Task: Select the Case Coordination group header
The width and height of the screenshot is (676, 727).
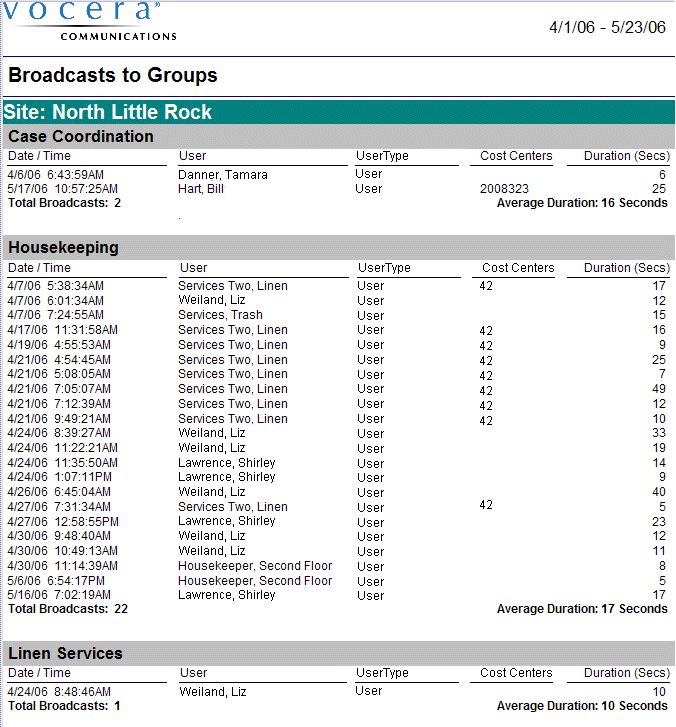Action: (81, 137)
